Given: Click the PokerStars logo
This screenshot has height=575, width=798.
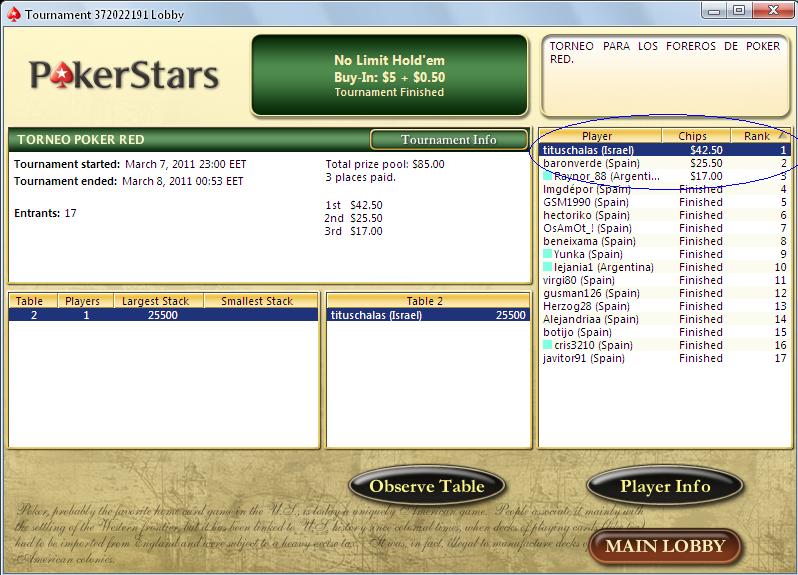Looking at the screenshot, I should (124, 75).
